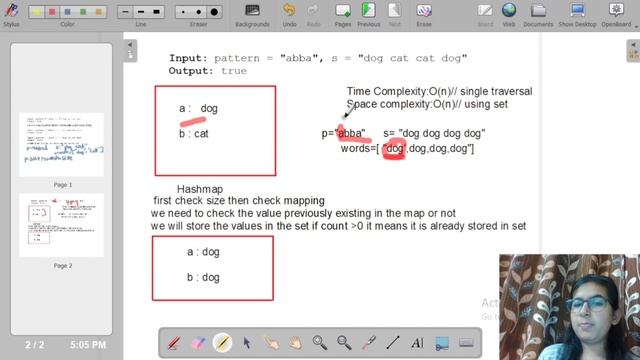Select the arrow Selector tool
Image resolution: width=640 pixels, height=360 pixels.
[247, 343]
